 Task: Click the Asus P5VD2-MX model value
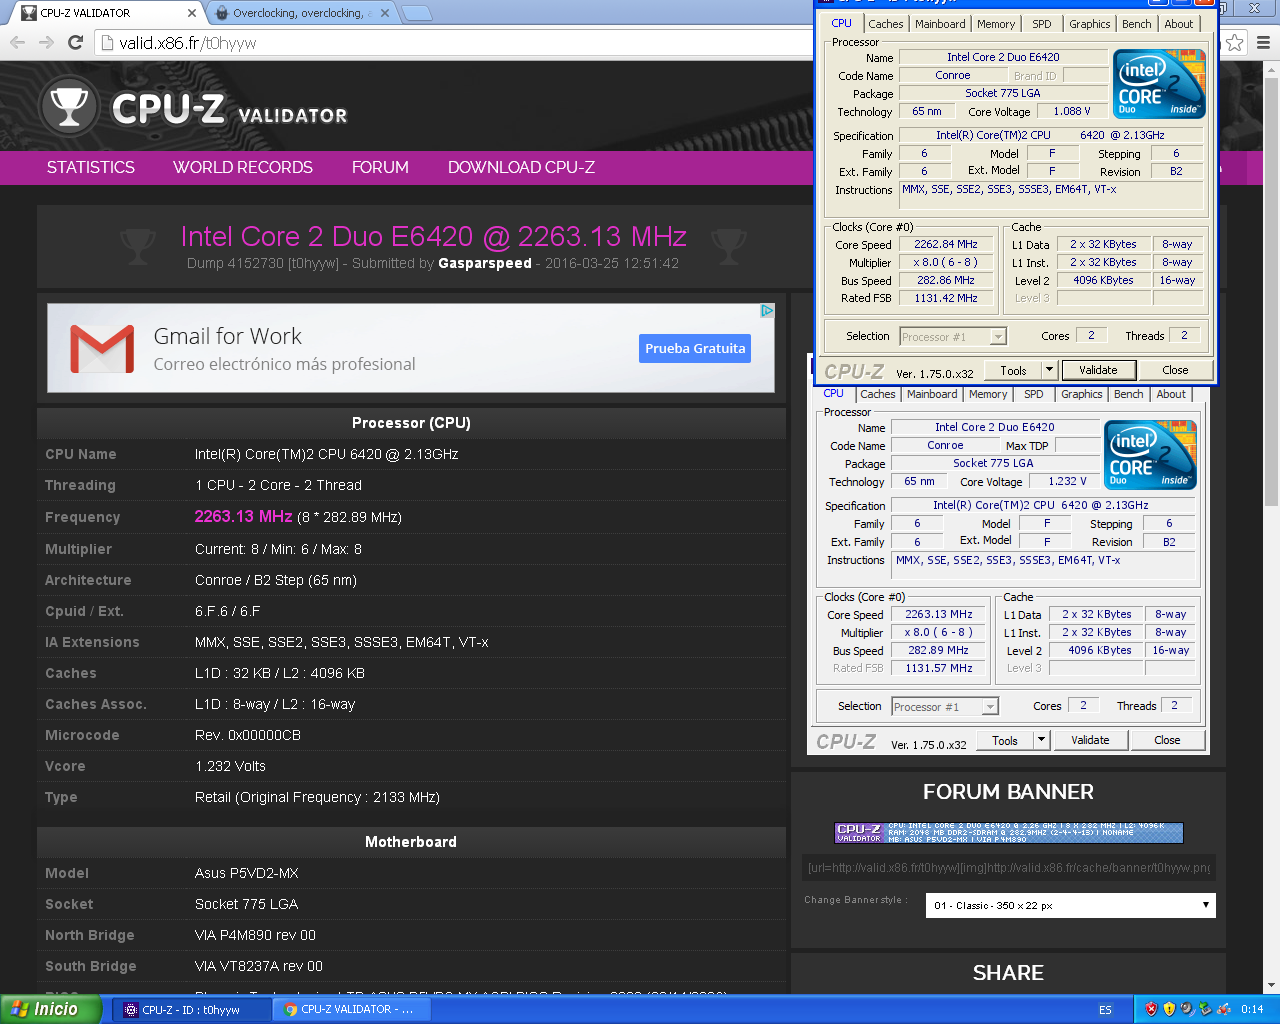pyautogui.click(x=247, y=873)
